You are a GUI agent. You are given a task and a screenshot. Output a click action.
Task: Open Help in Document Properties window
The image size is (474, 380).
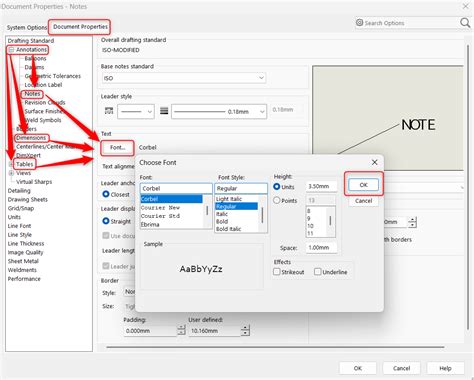tap(445, 368)
